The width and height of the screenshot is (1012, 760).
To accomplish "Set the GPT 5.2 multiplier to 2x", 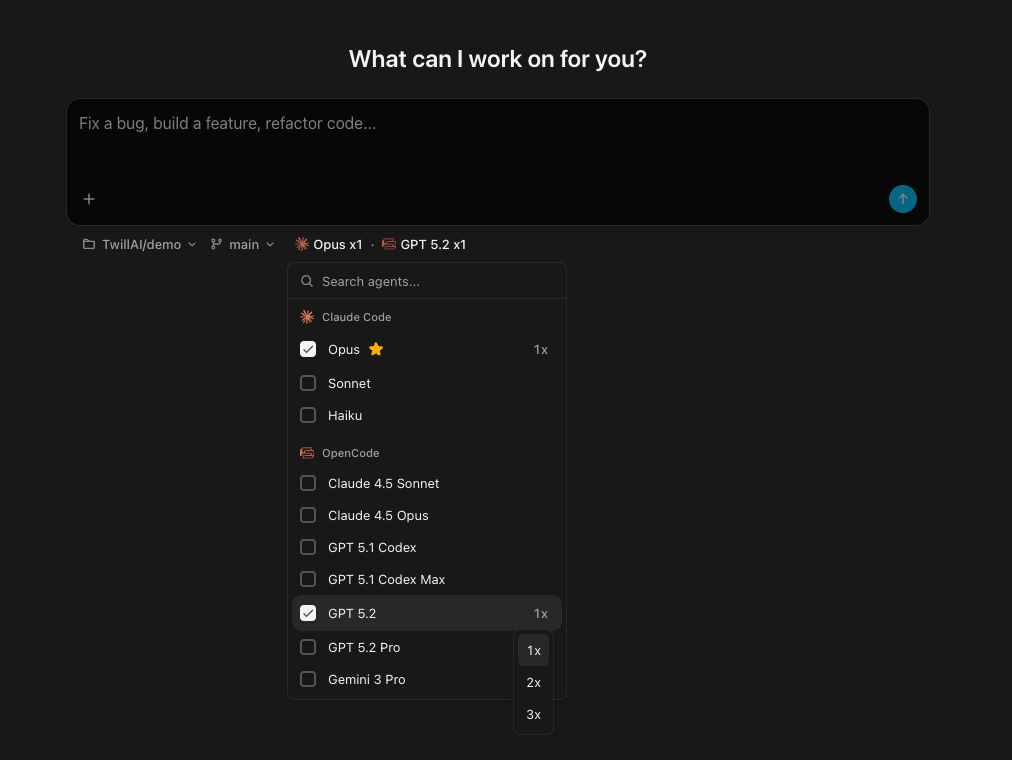I will (x=533, y=682).
